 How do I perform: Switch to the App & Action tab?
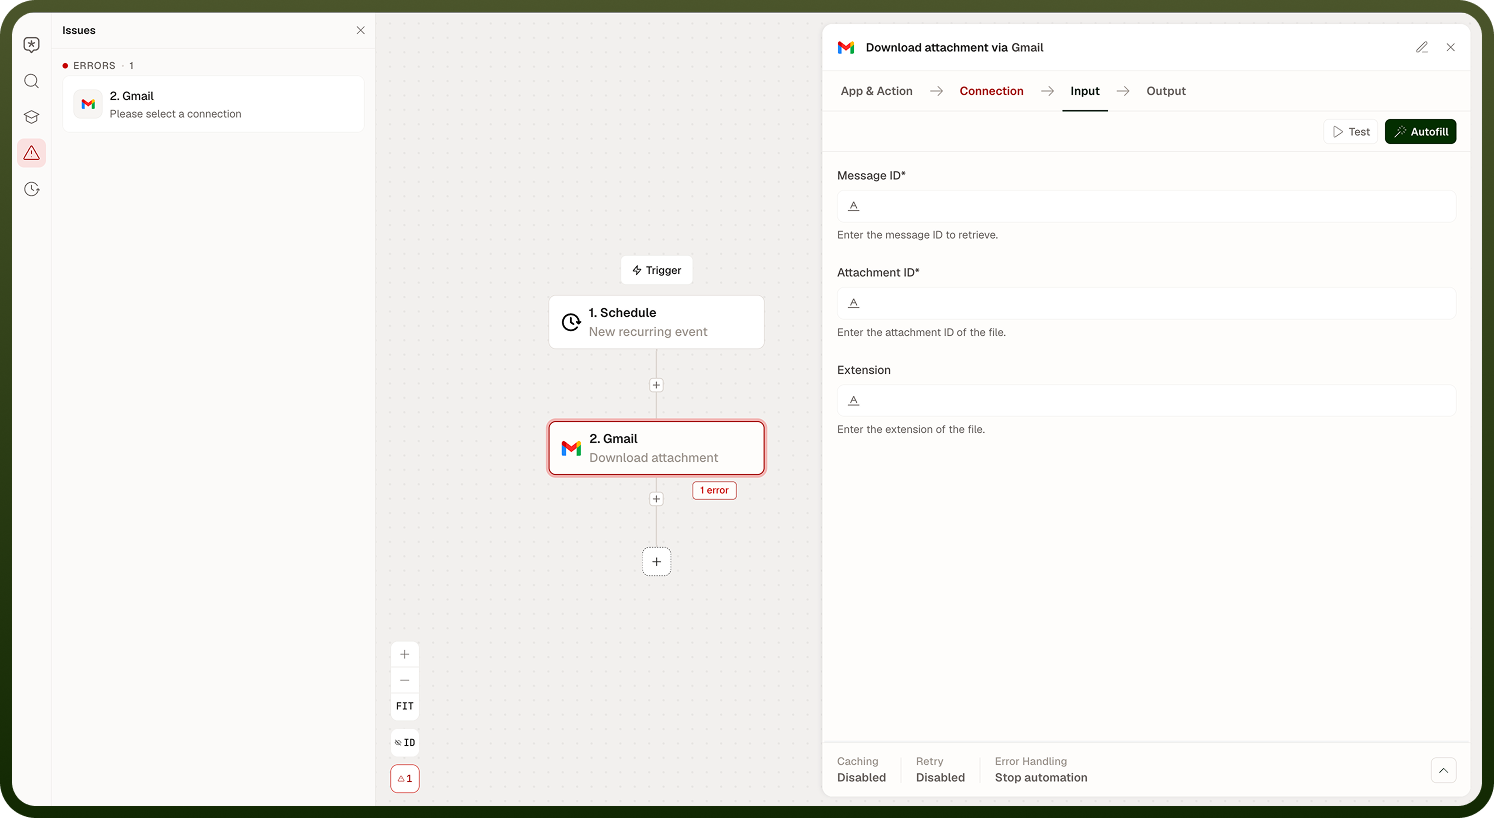[x=877, y=91]
